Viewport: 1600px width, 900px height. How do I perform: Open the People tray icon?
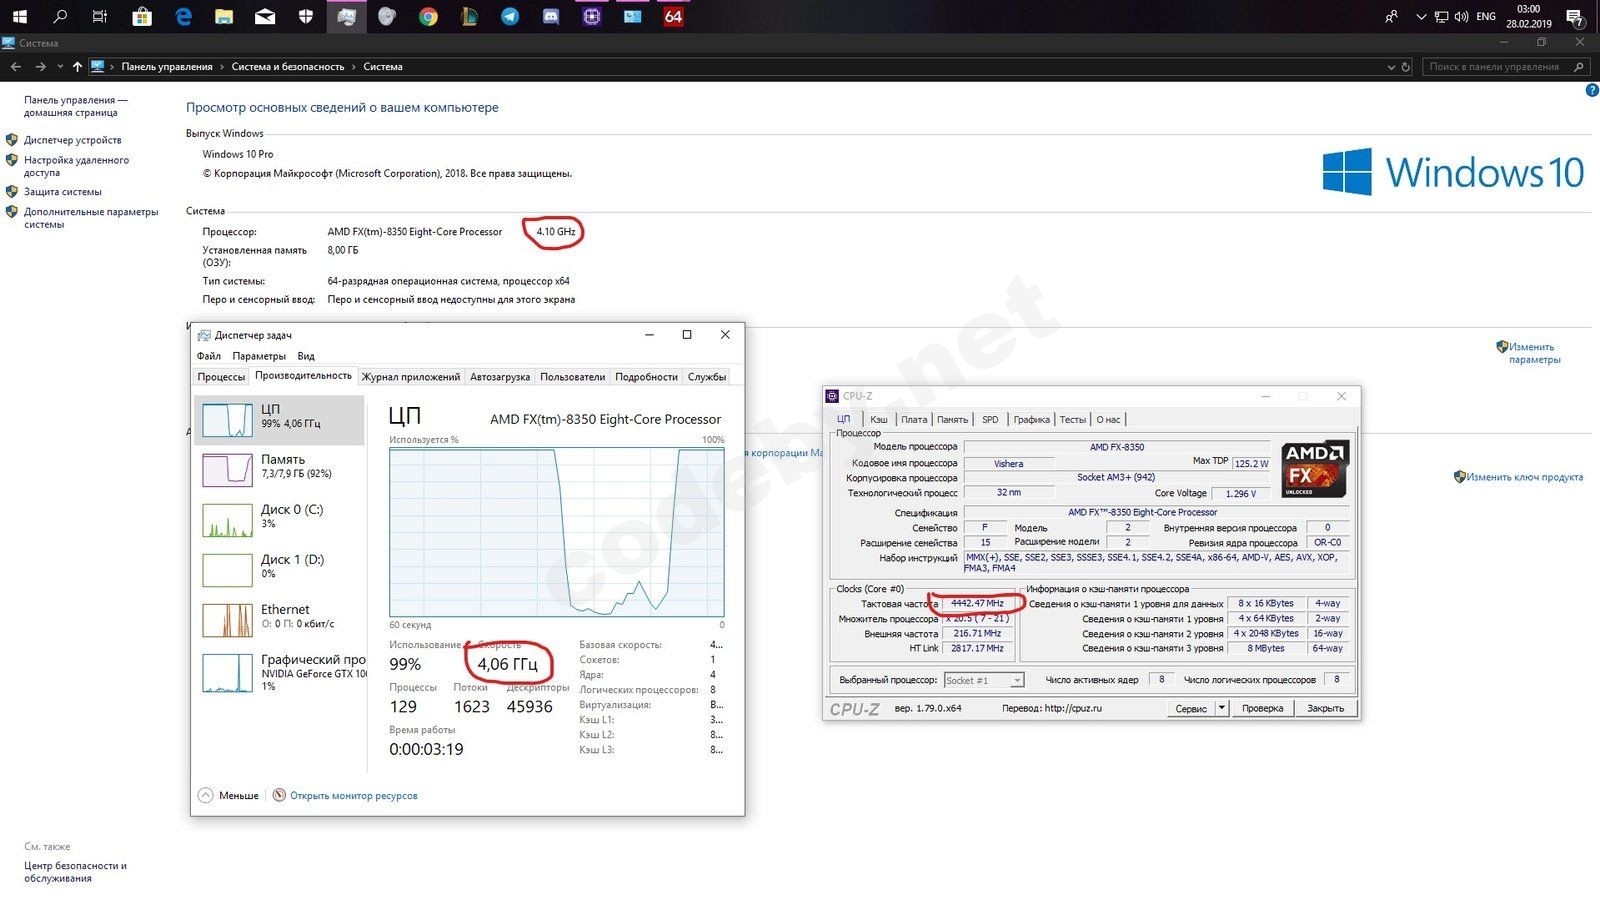[x=1391, y=16]
